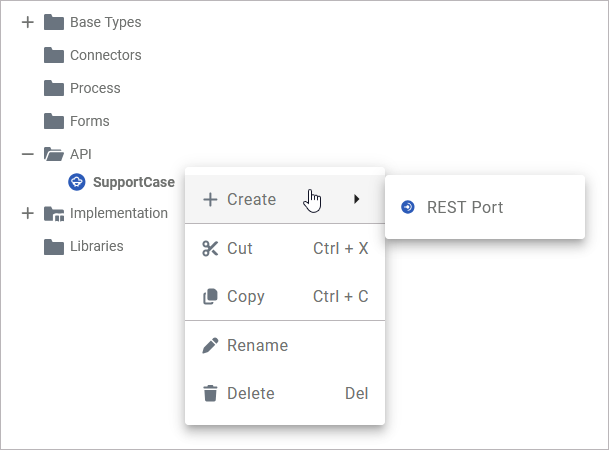Expand the Implementation tree node
This screenshot has height=450, width=609.
28,214
